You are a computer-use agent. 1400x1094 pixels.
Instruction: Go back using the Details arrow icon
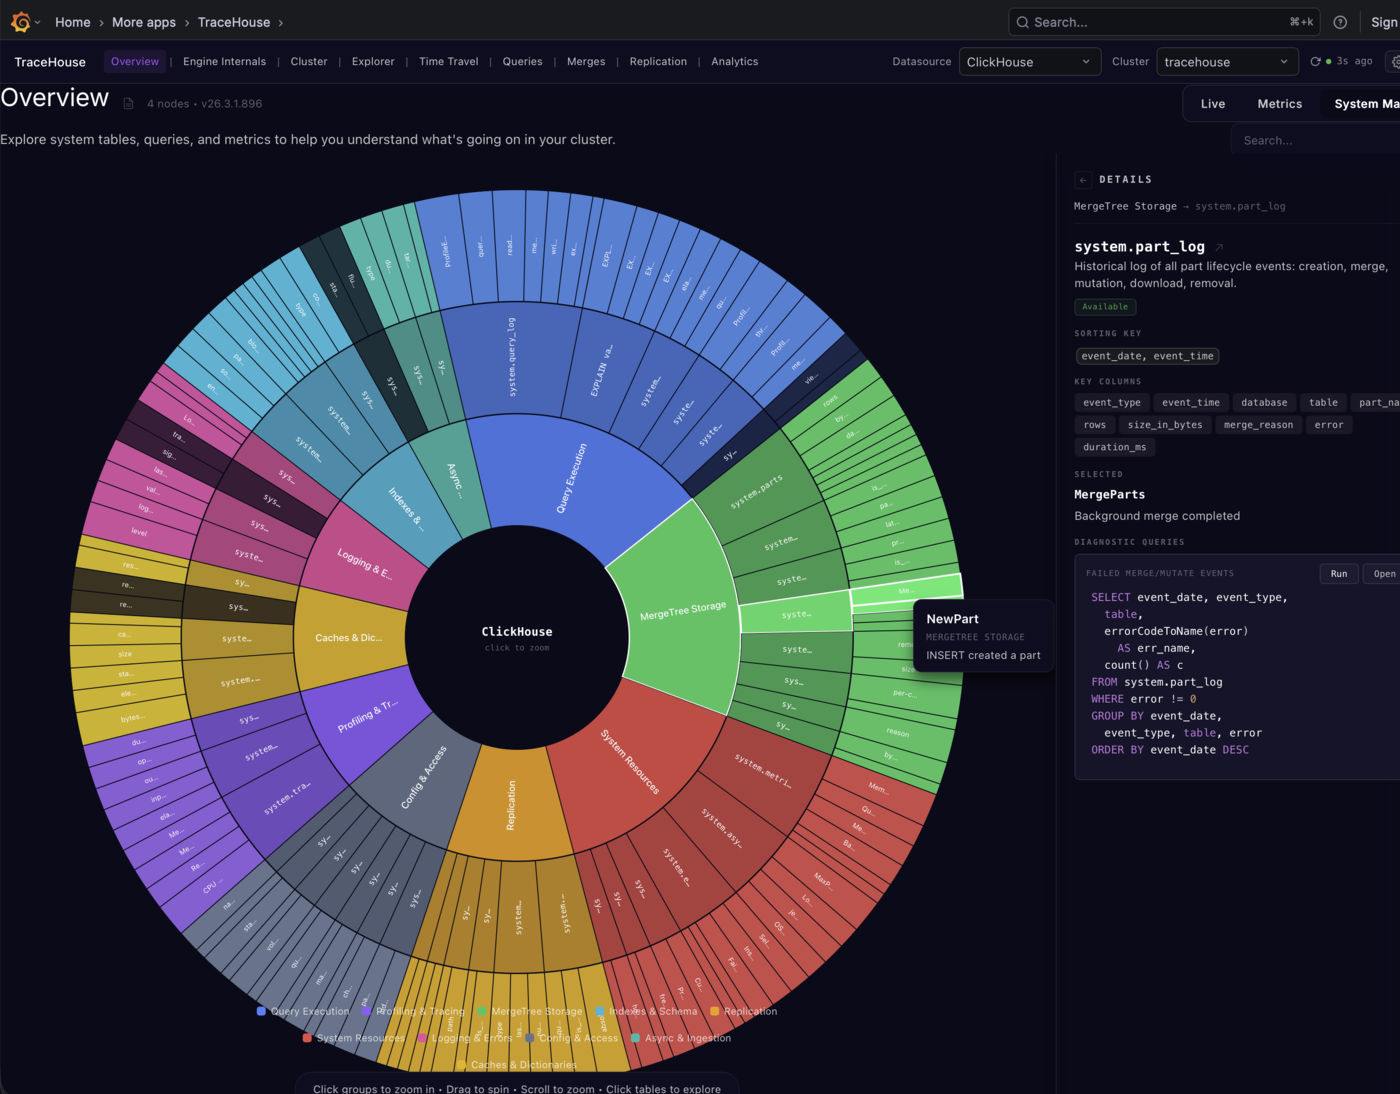(1083, 180)
